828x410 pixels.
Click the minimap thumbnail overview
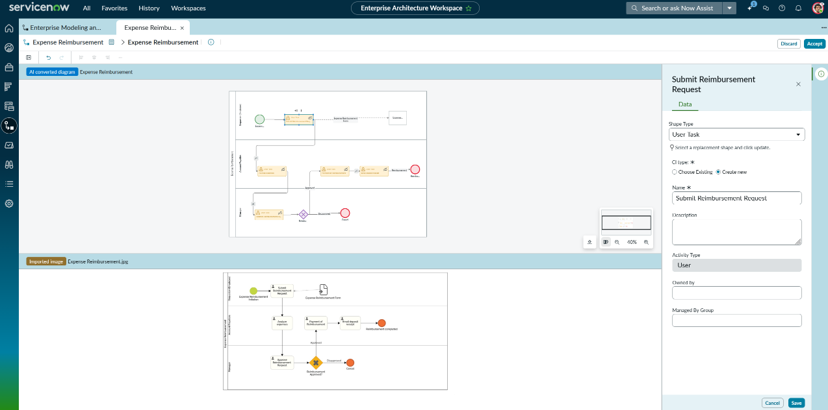click(626, 222)
